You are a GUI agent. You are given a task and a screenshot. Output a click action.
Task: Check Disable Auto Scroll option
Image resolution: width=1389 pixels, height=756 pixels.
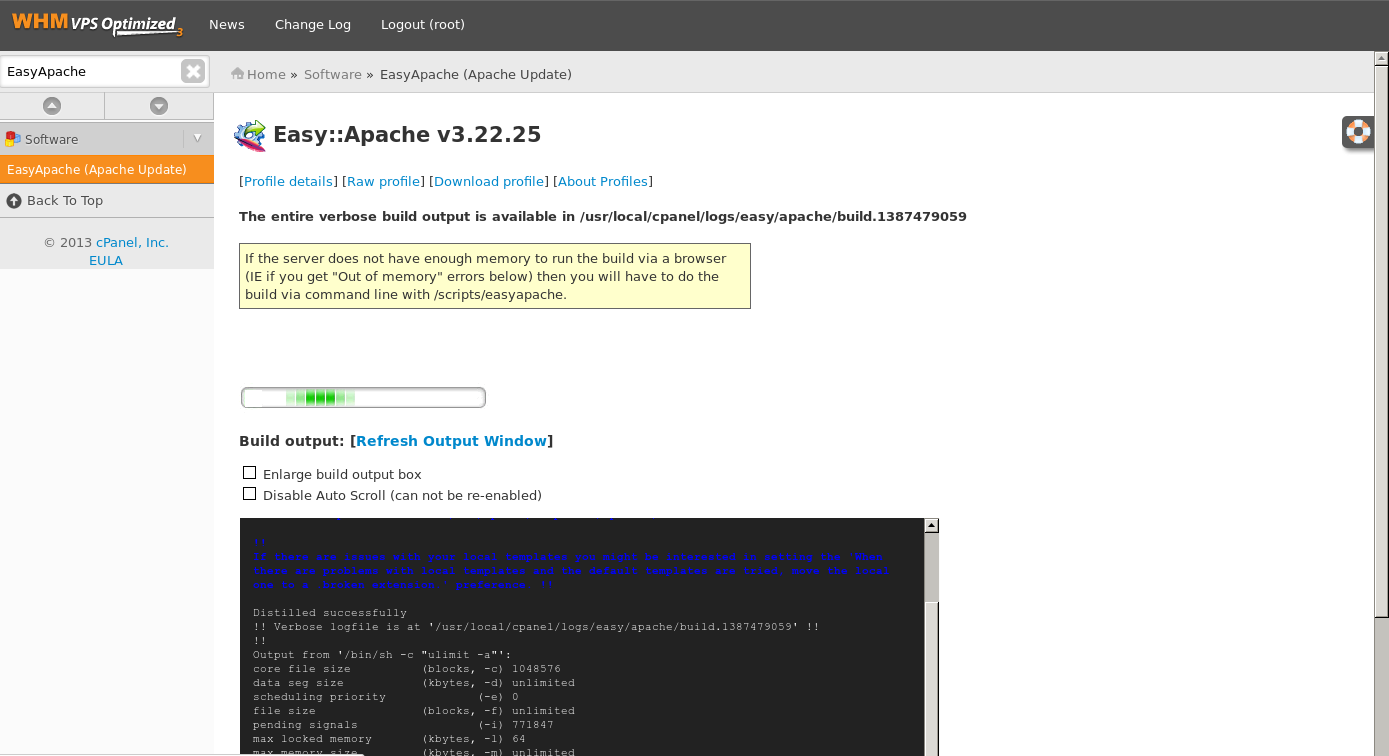(x=250, y=494)
